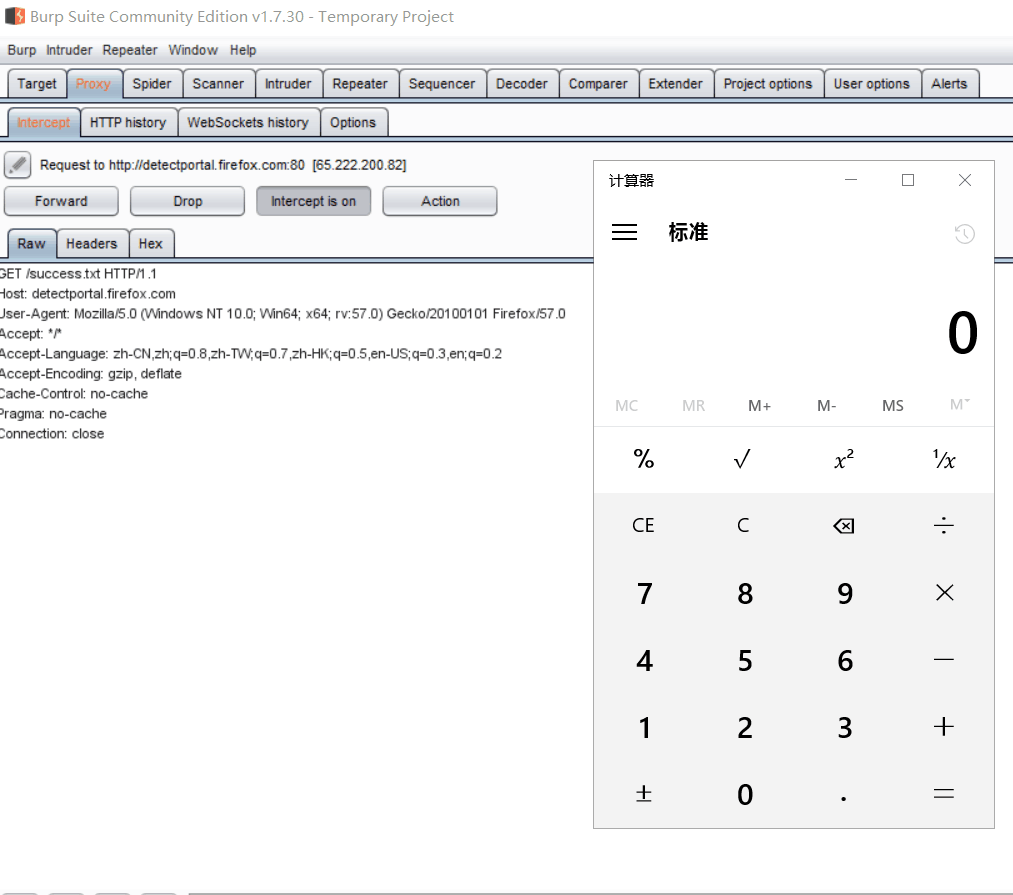The height and width of the screenshot is (895, 1013).
Task: Click the calculator CE button
Action: coord(643,526)
